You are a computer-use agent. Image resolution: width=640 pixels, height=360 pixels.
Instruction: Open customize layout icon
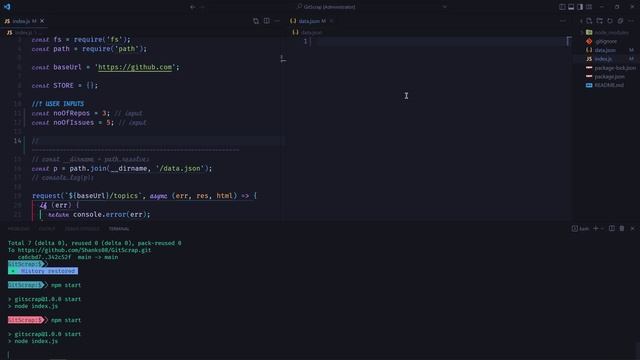589,7
